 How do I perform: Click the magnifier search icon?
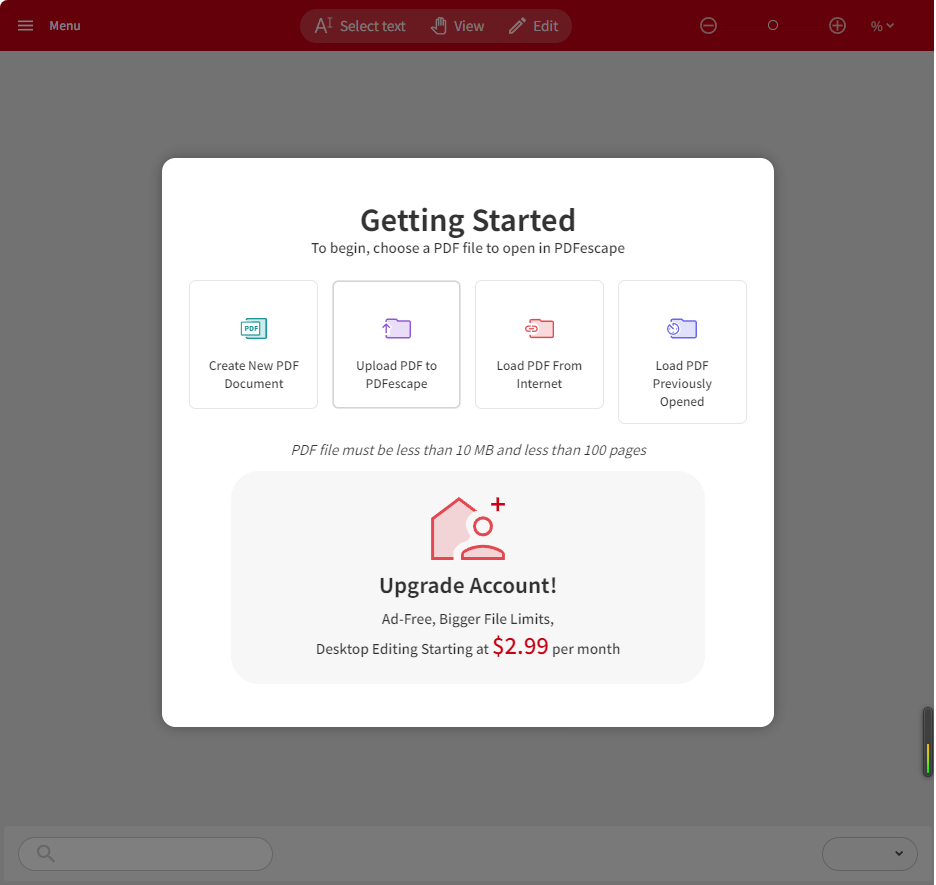45,853
